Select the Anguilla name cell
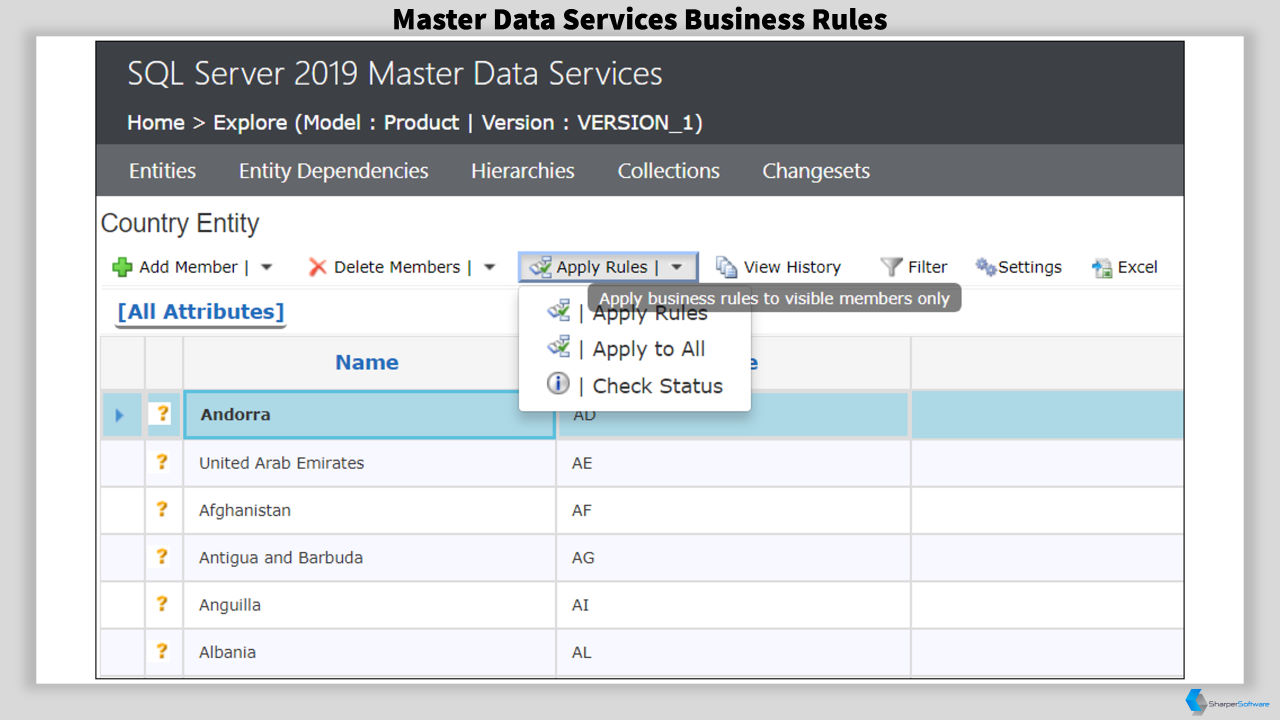This screenshot has width=1280, height=720. coord(369,605)
